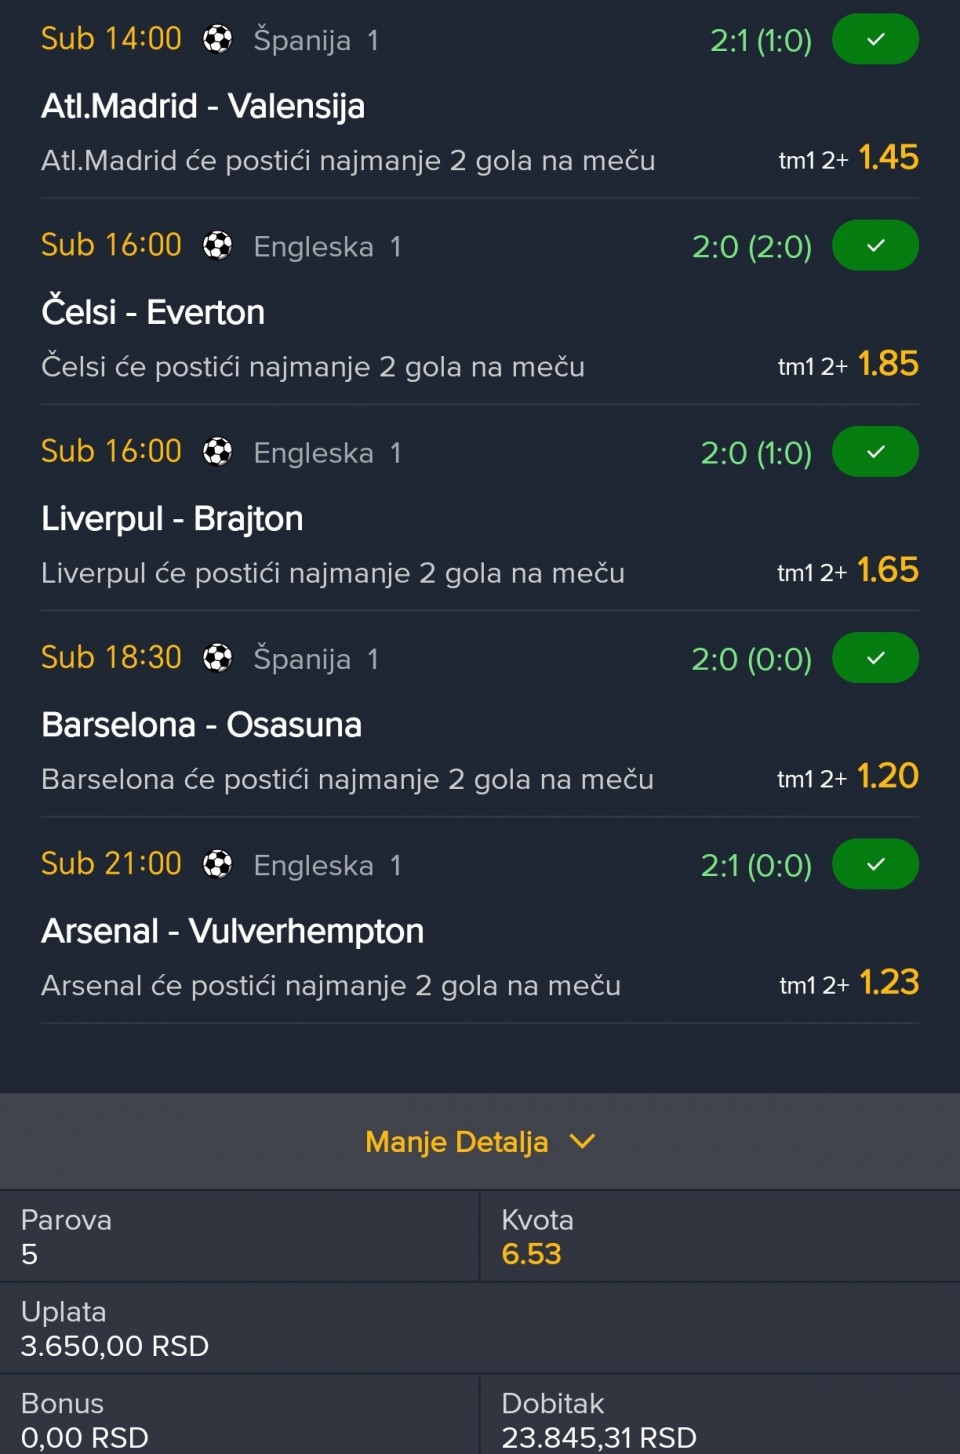Viewport: 960px width, 1454px height.
Task: Open the Atl.Madrid - Valensija match
Action: (x=203, y=106)
